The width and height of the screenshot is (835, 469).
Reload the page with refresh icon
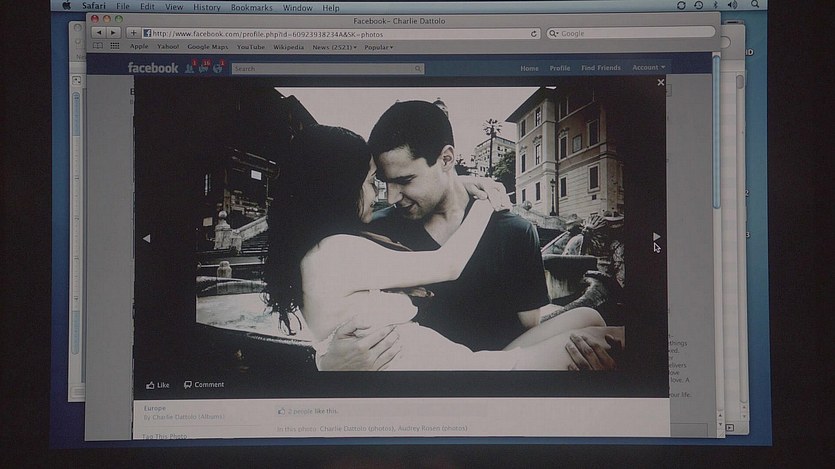click(x=534, y=34)
